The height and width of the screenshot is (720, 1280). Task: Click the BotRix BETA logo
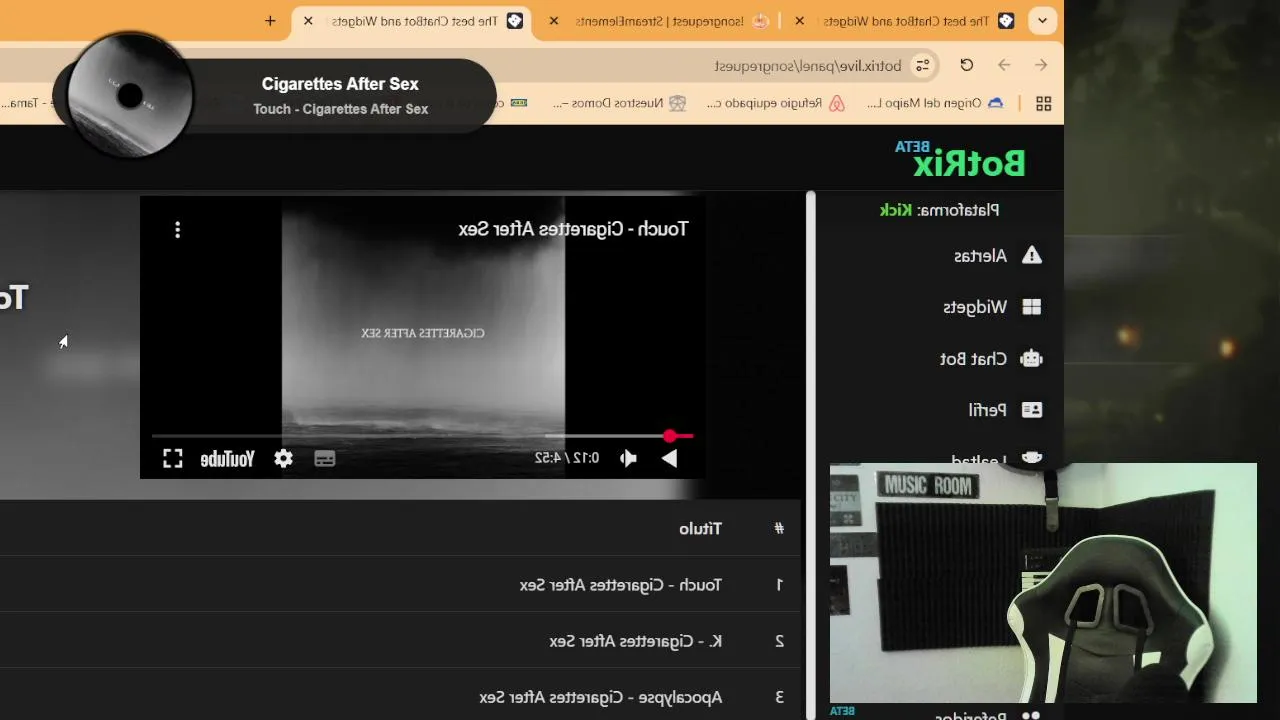[960, 160]
